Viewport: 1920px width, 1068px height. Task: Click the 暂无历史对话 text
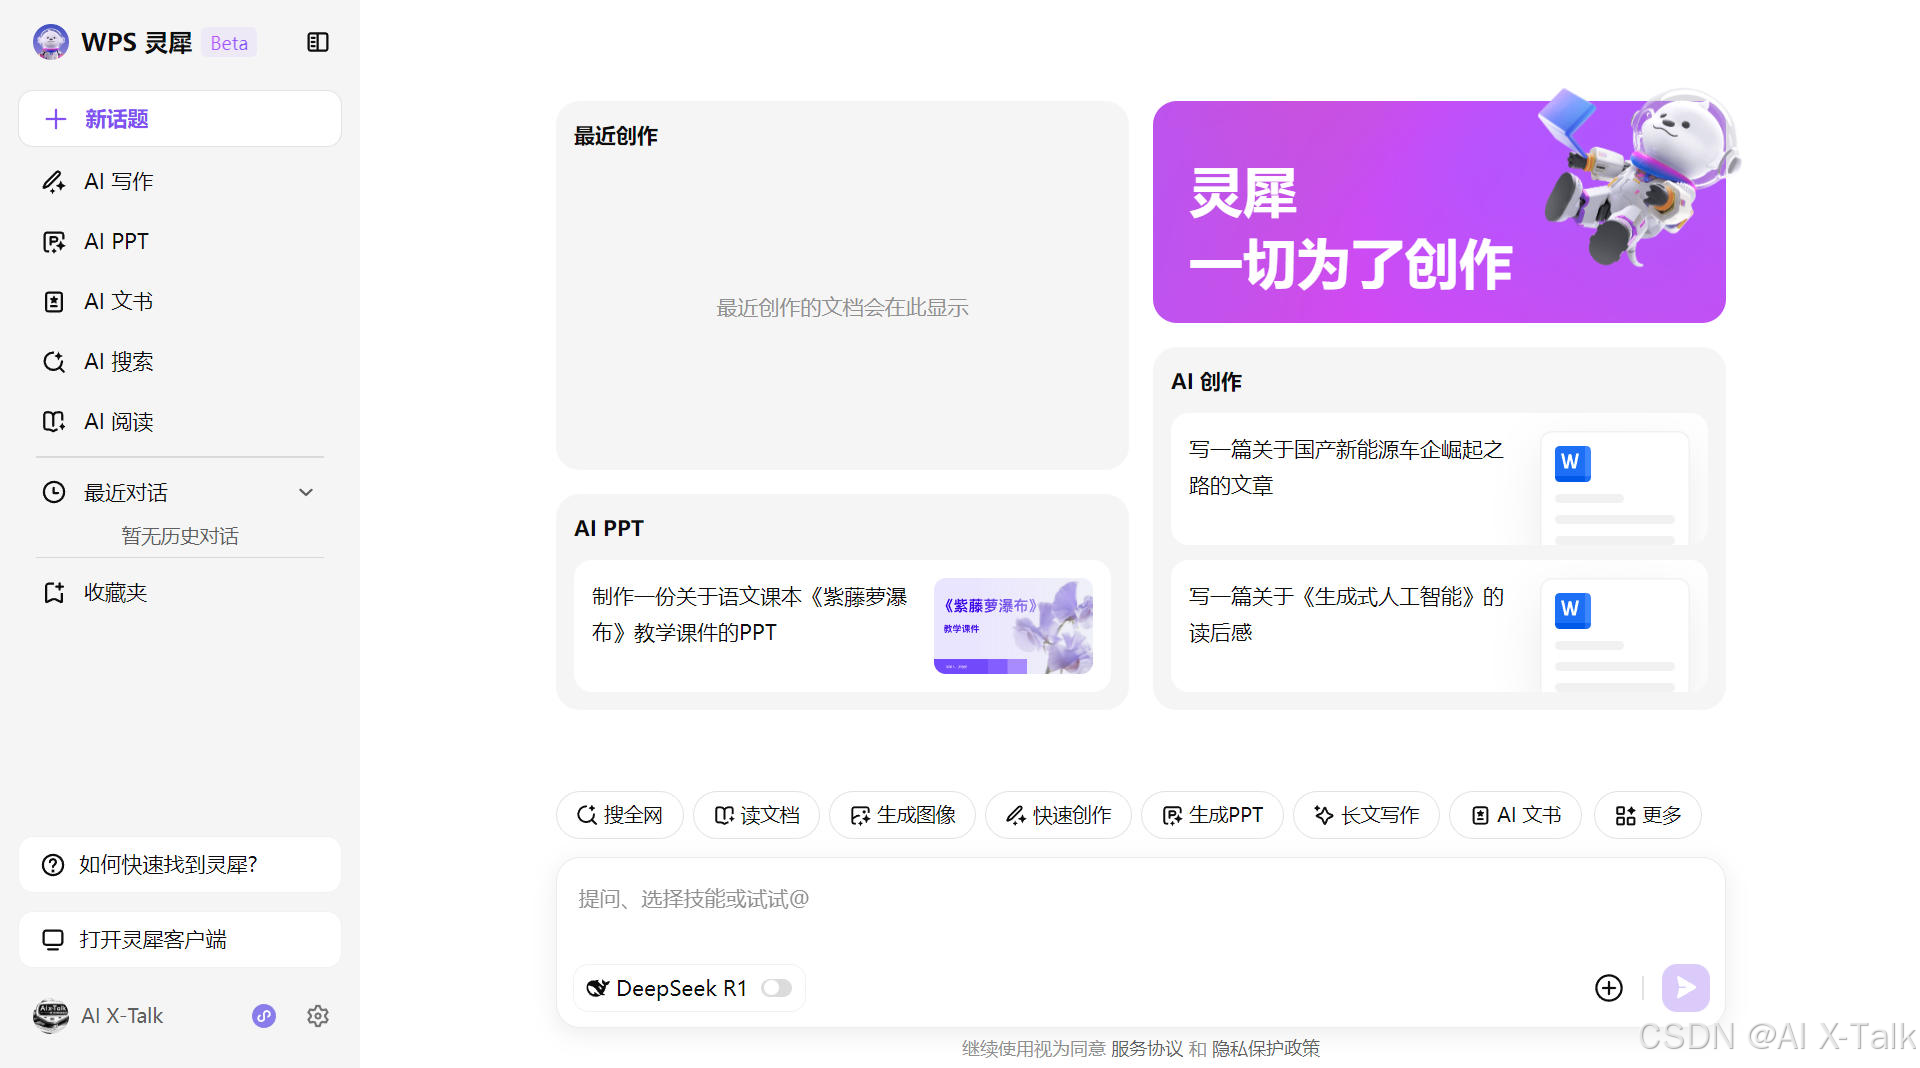180,536
